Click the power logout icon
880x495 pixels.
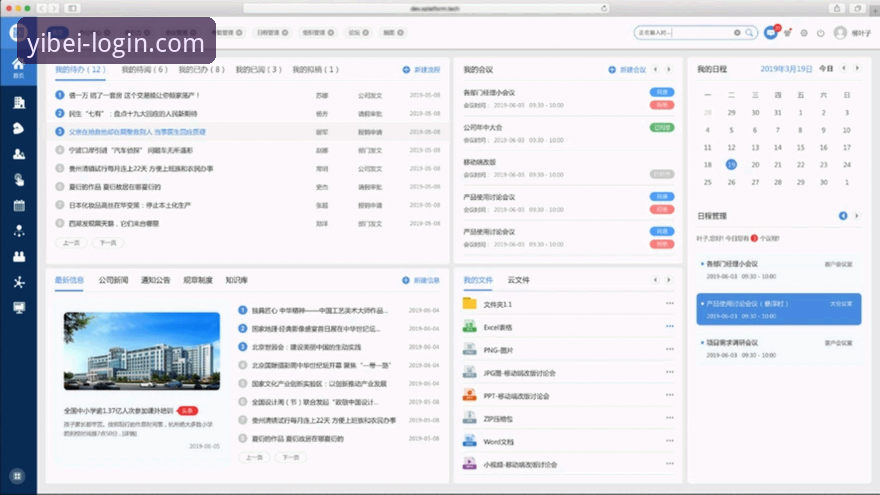tap(821, 33)
